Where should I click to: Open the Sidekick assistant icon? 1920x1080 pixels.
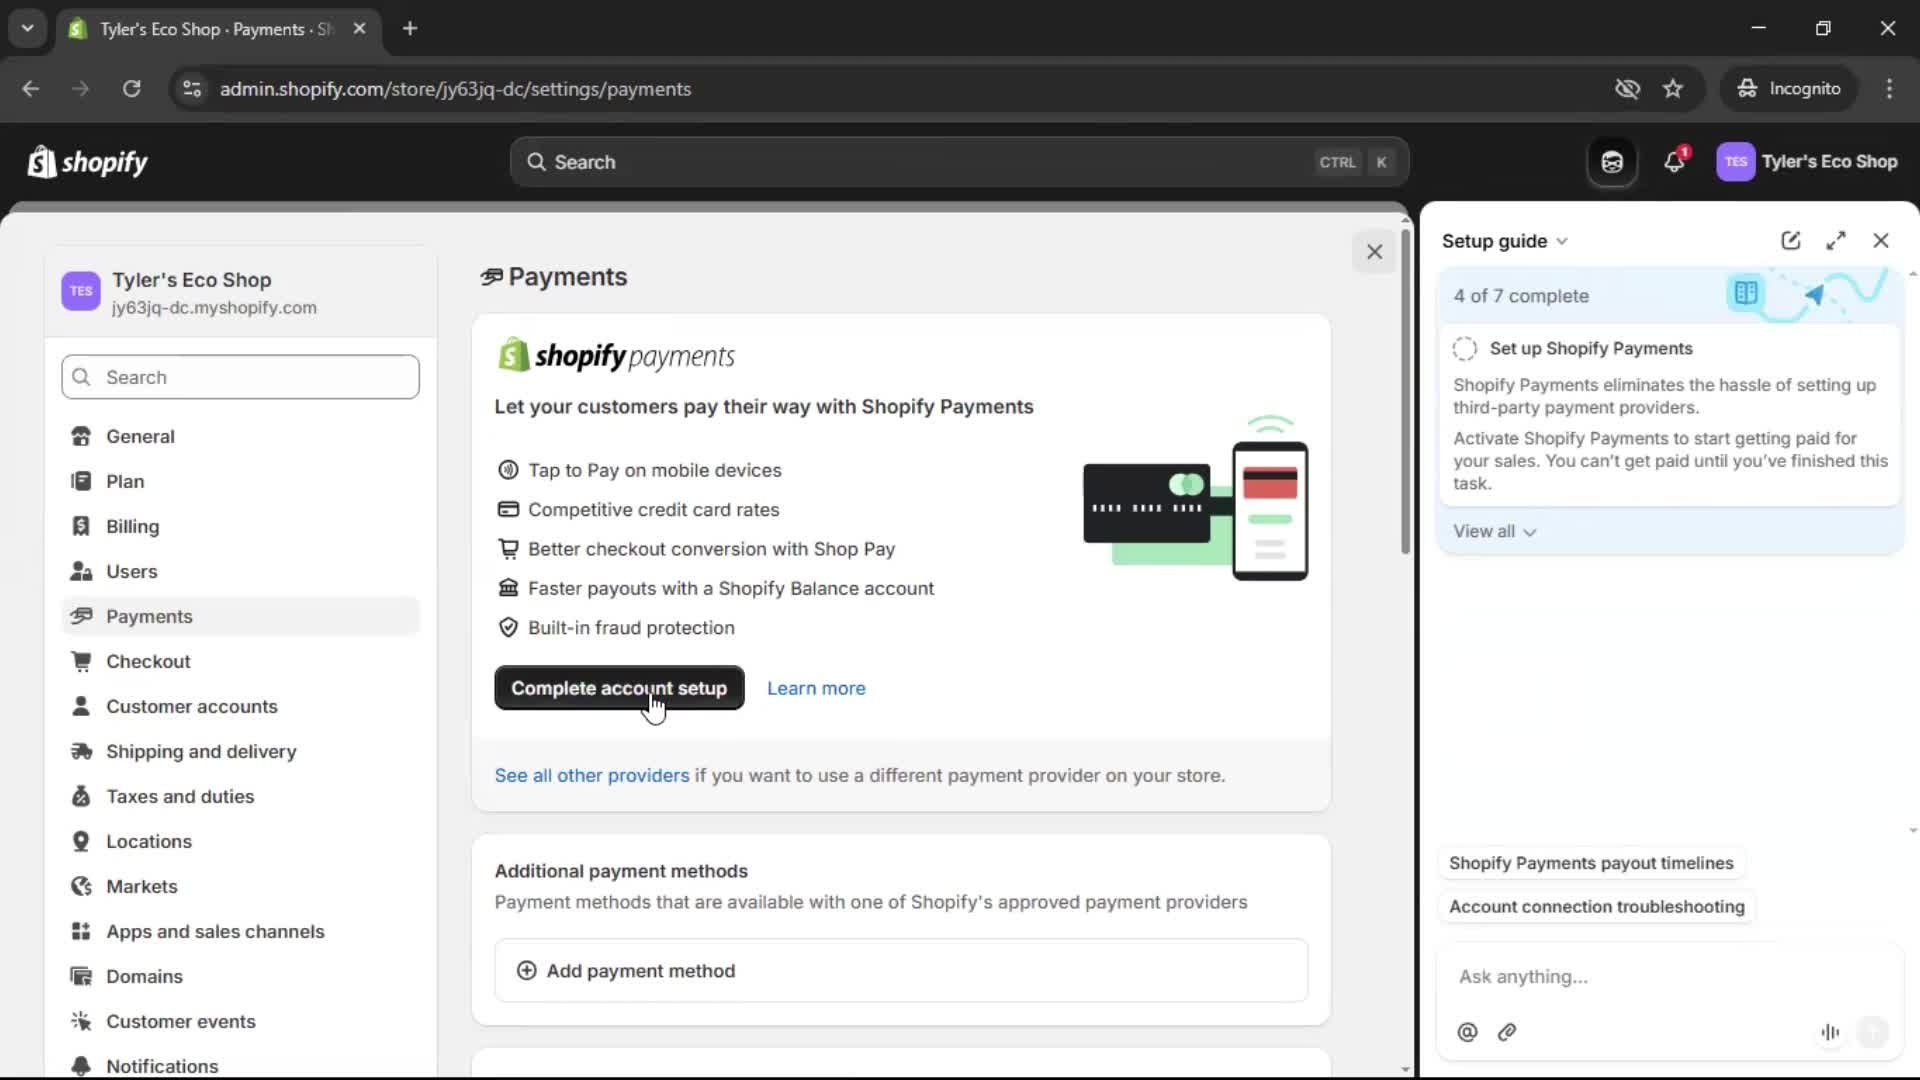(x=1612, y=161)
